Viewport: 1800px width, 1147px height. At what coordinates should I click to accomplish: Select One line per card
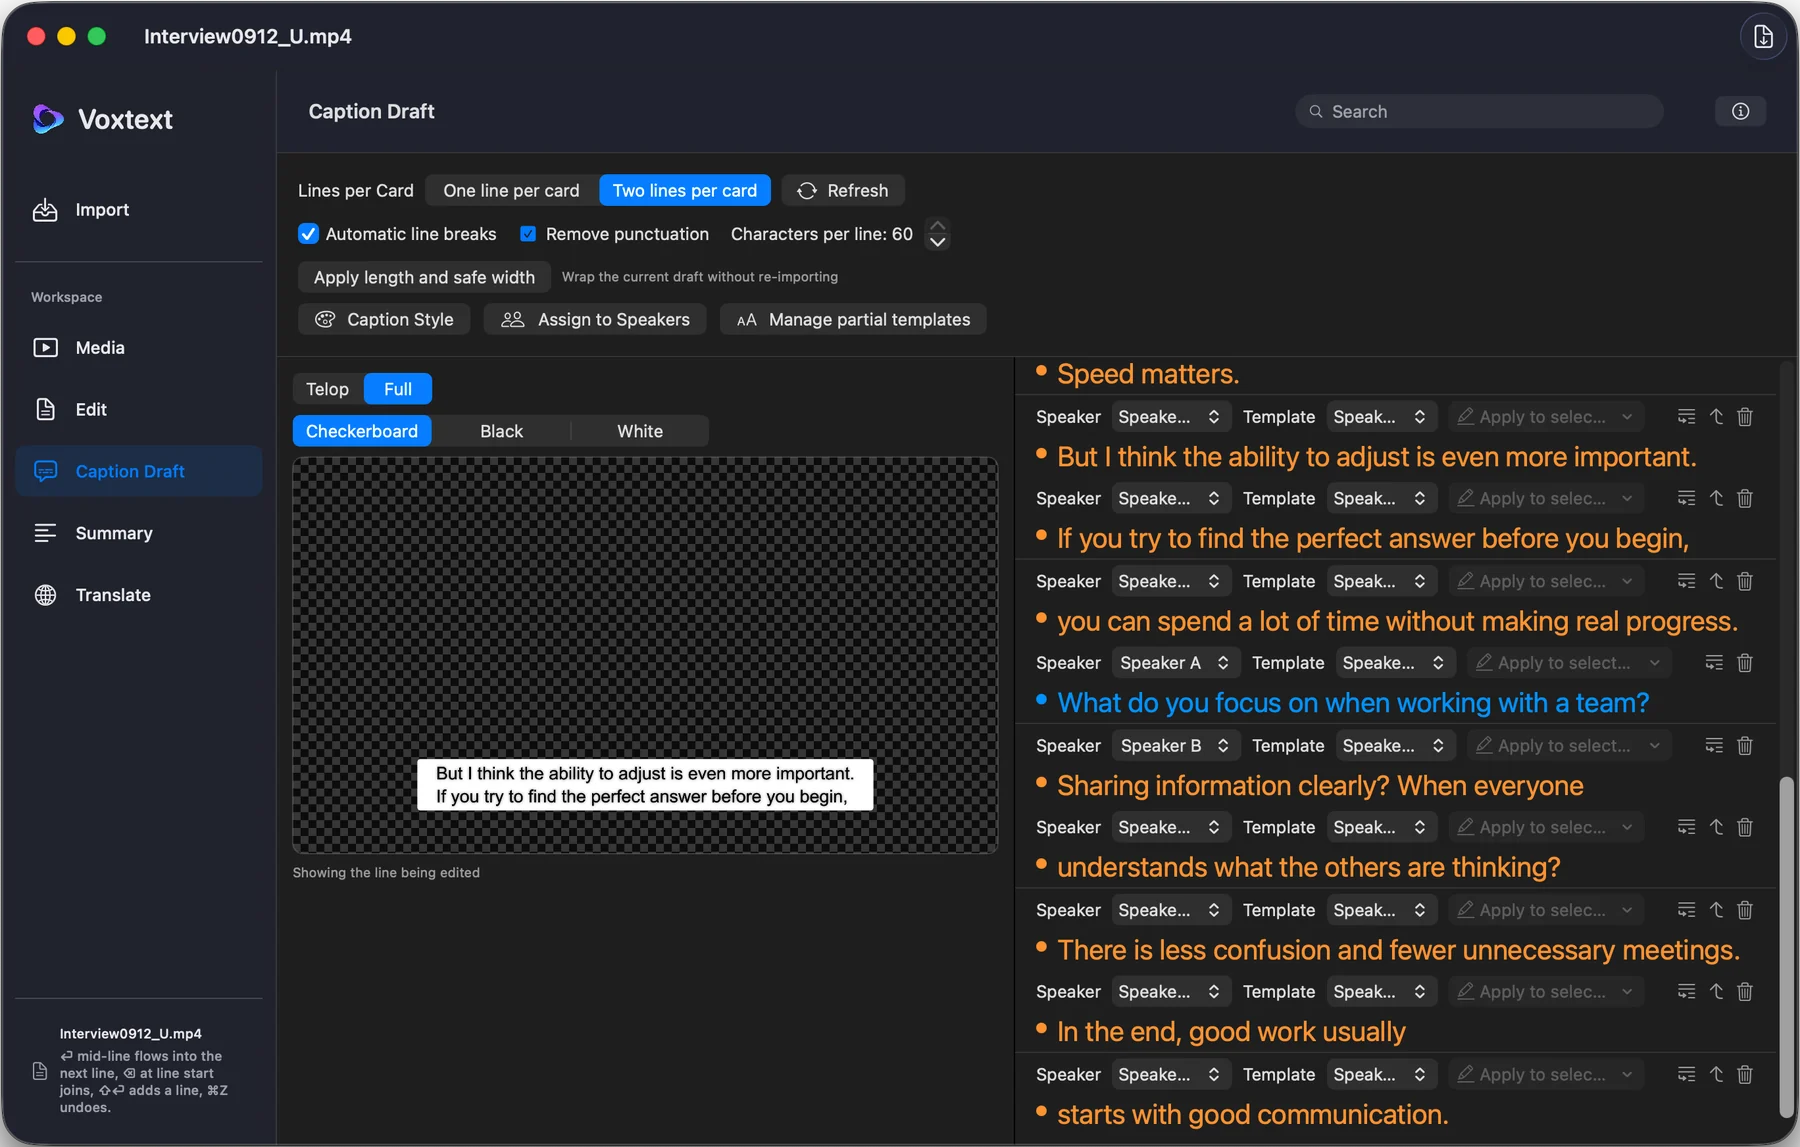pos(511,190)
